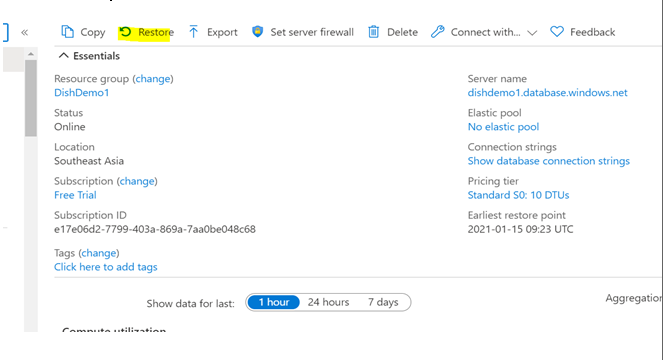Click the 2021-01-15 09:23 UTC restore point
Screen dimensions: 663x360
(521, 229)
